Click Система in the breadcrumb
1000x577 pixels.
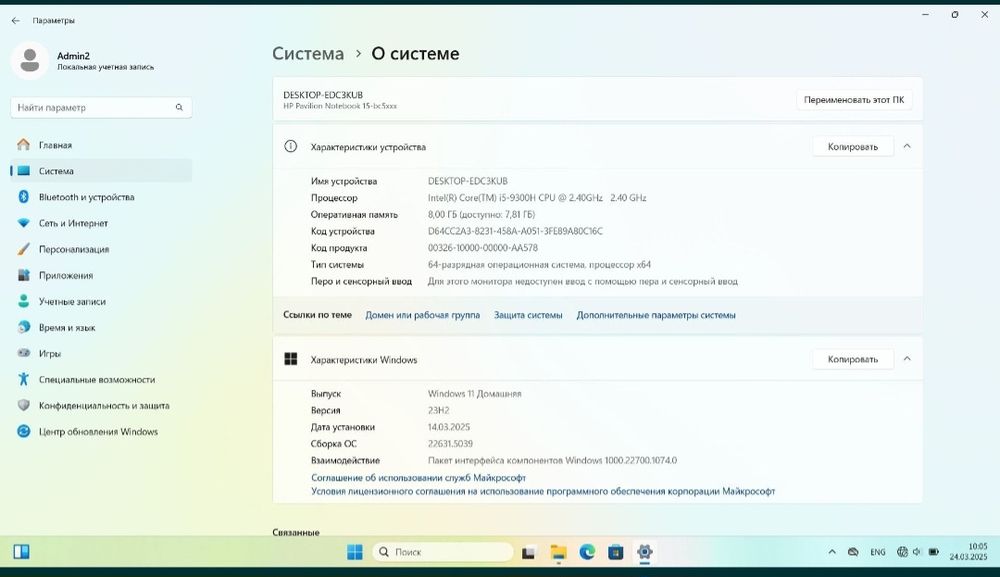pyautogui.click(x=308, y=54)
